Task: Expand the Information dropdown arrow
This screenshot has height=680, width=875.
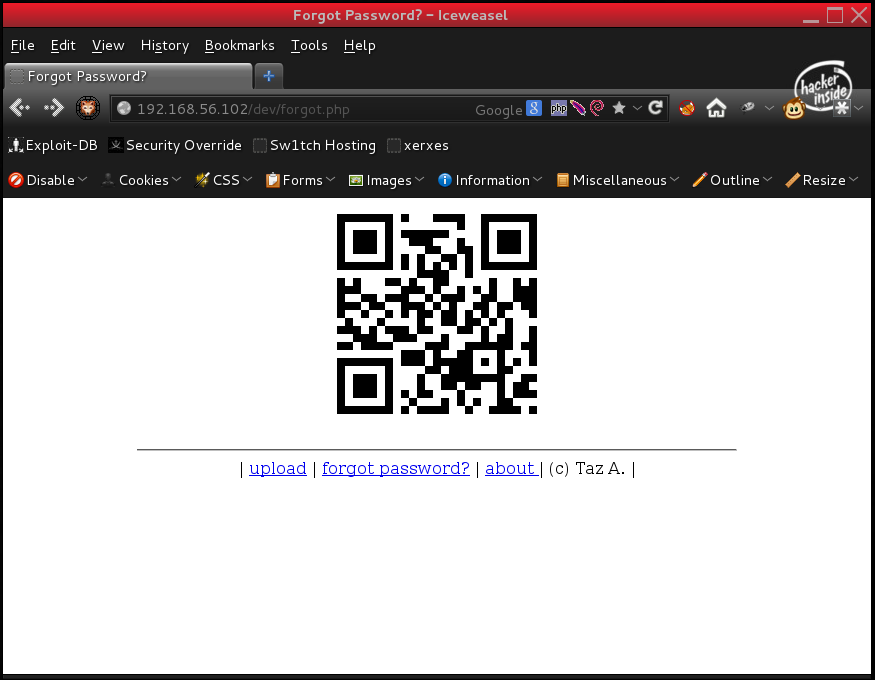Action: (537, 180)
